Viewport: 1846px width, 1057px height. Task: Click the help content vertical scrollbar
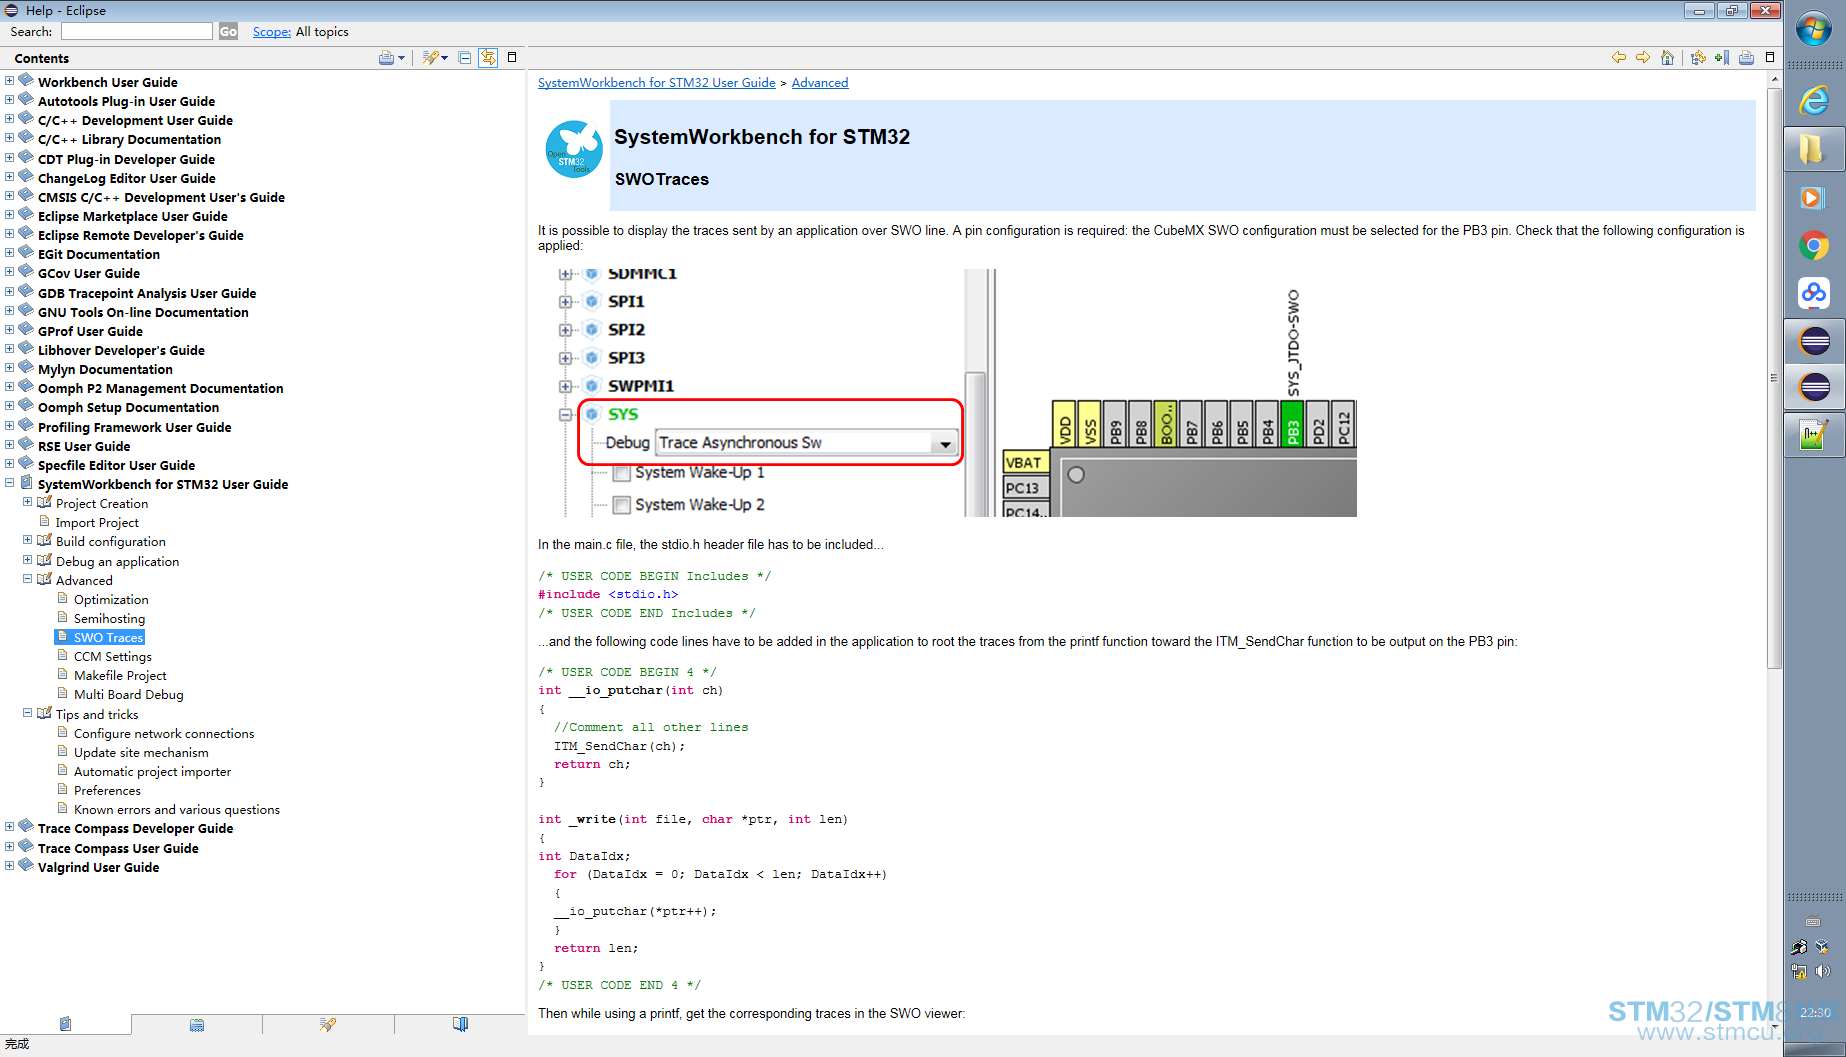(1775, 378)
